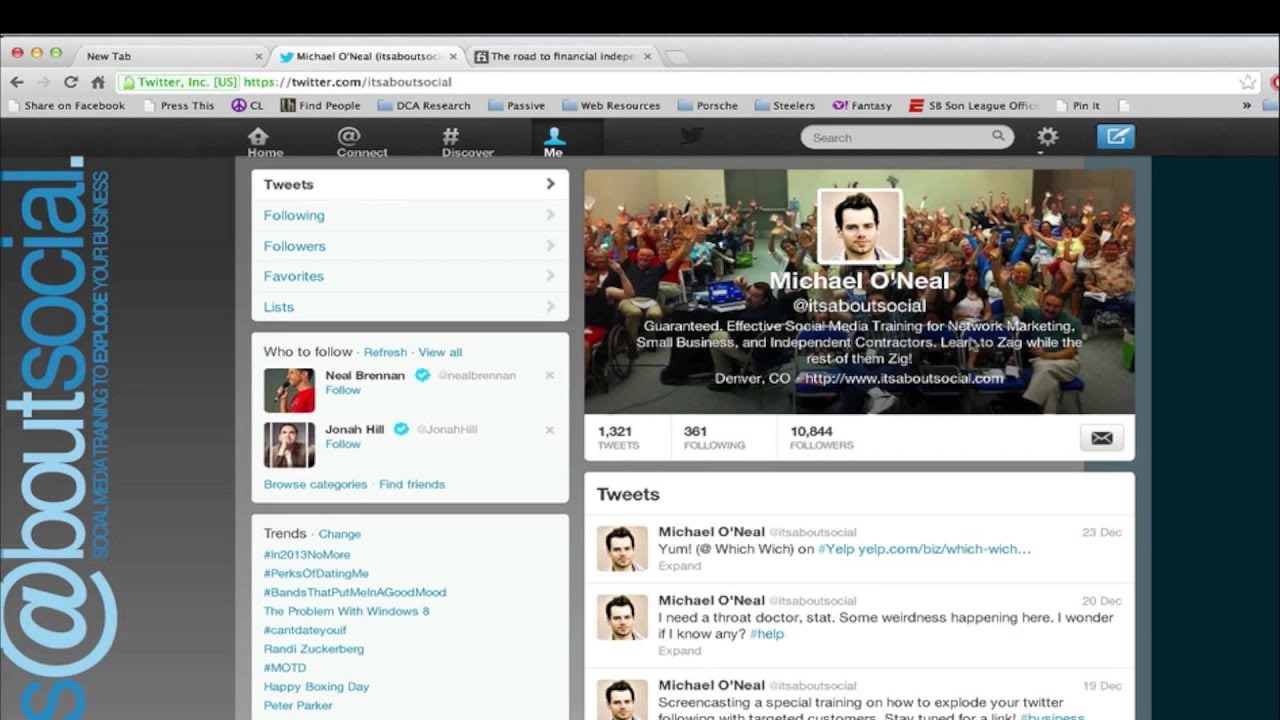
Task: Open the Following list
Action: coord(410,215)
